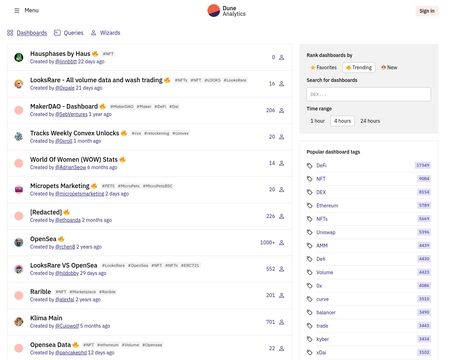Select the AMM popular tag

pos(322,245)
